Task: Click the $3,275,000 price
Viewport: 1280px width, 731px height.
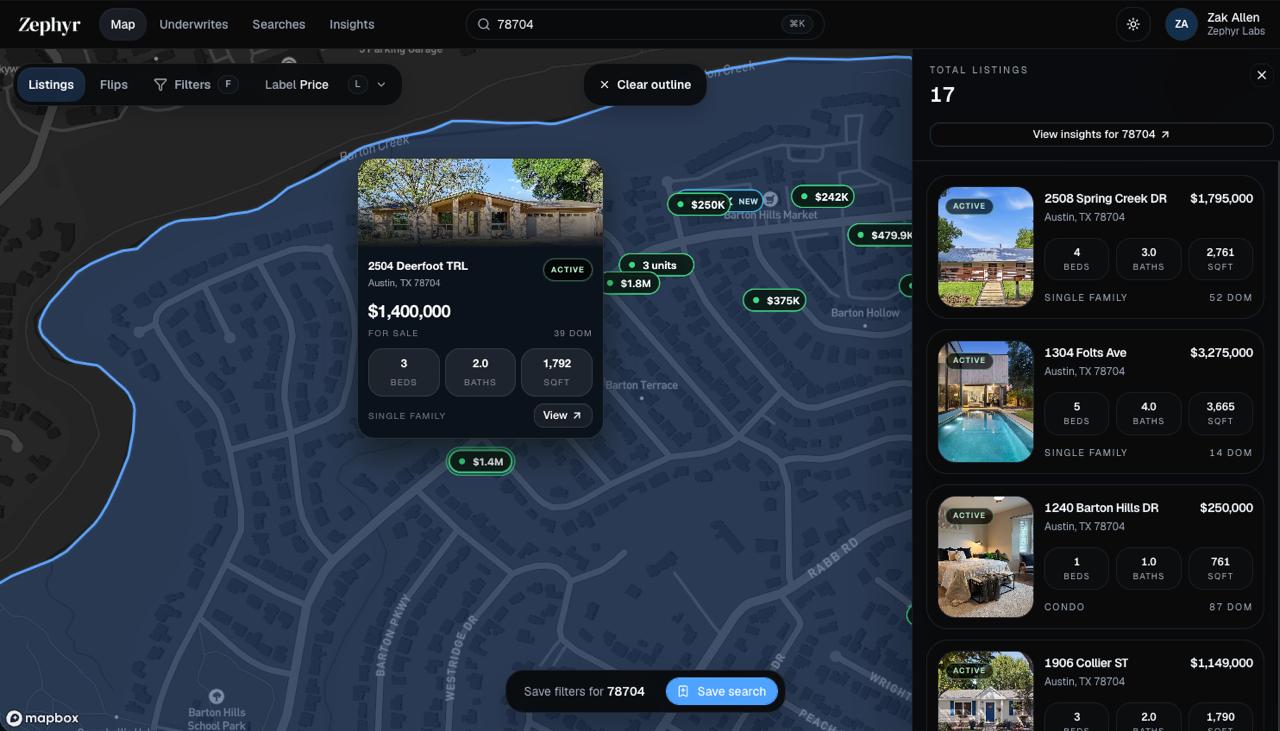Action: [x=1221, y=353]
